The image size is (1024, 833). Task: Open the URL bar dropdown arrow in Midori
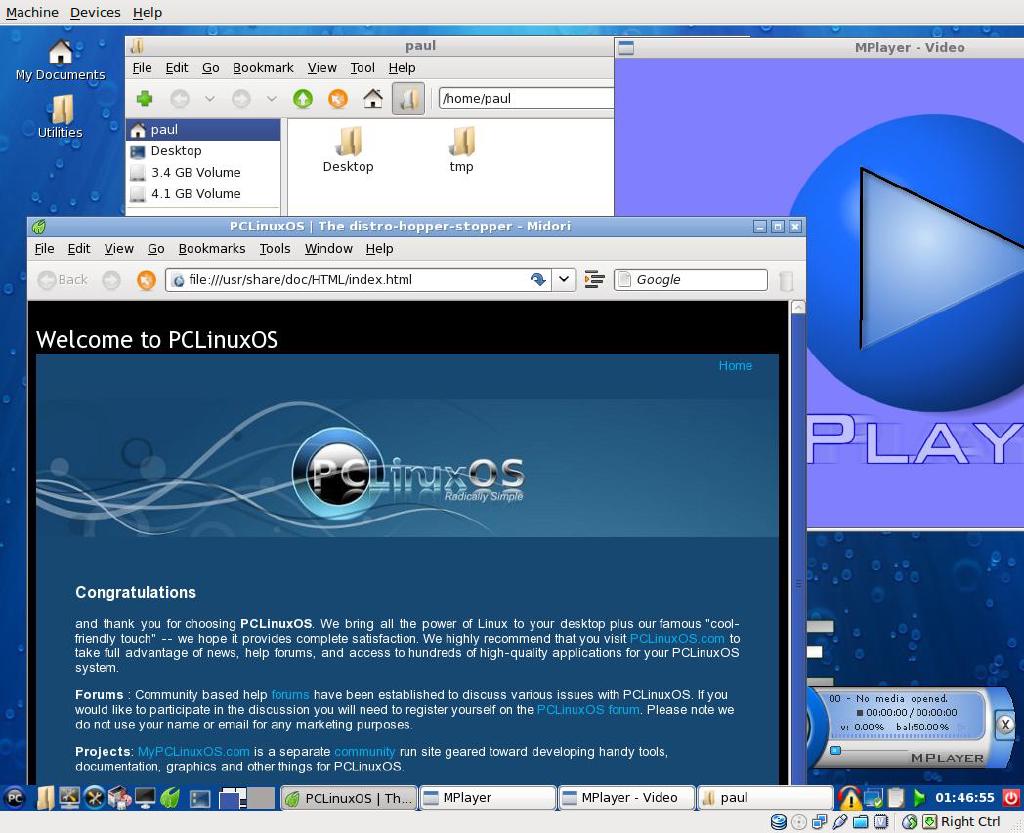pos(563,280)
